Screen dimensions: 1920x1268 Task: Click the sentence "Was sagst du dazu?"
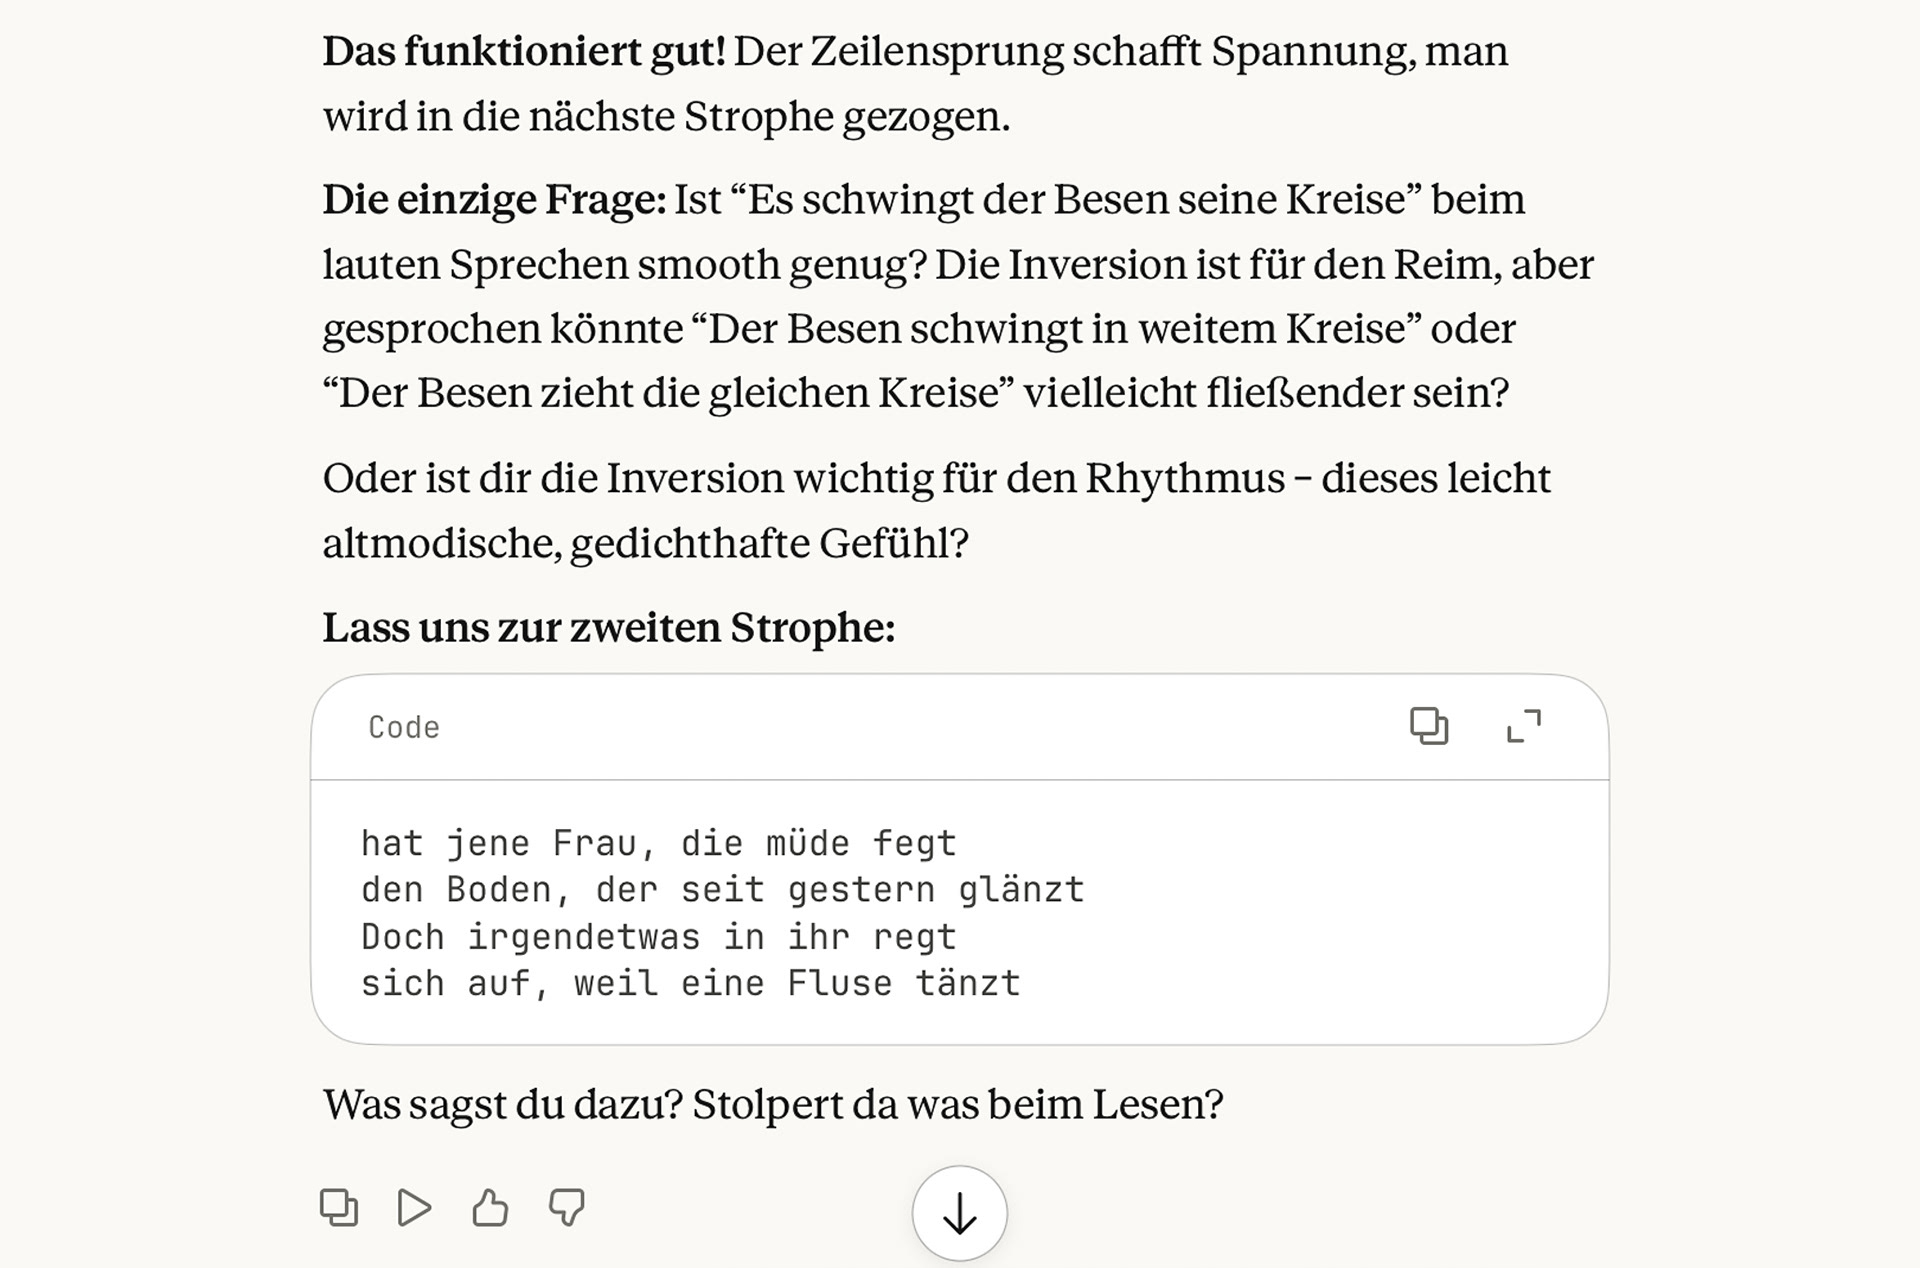[502, 1104]
